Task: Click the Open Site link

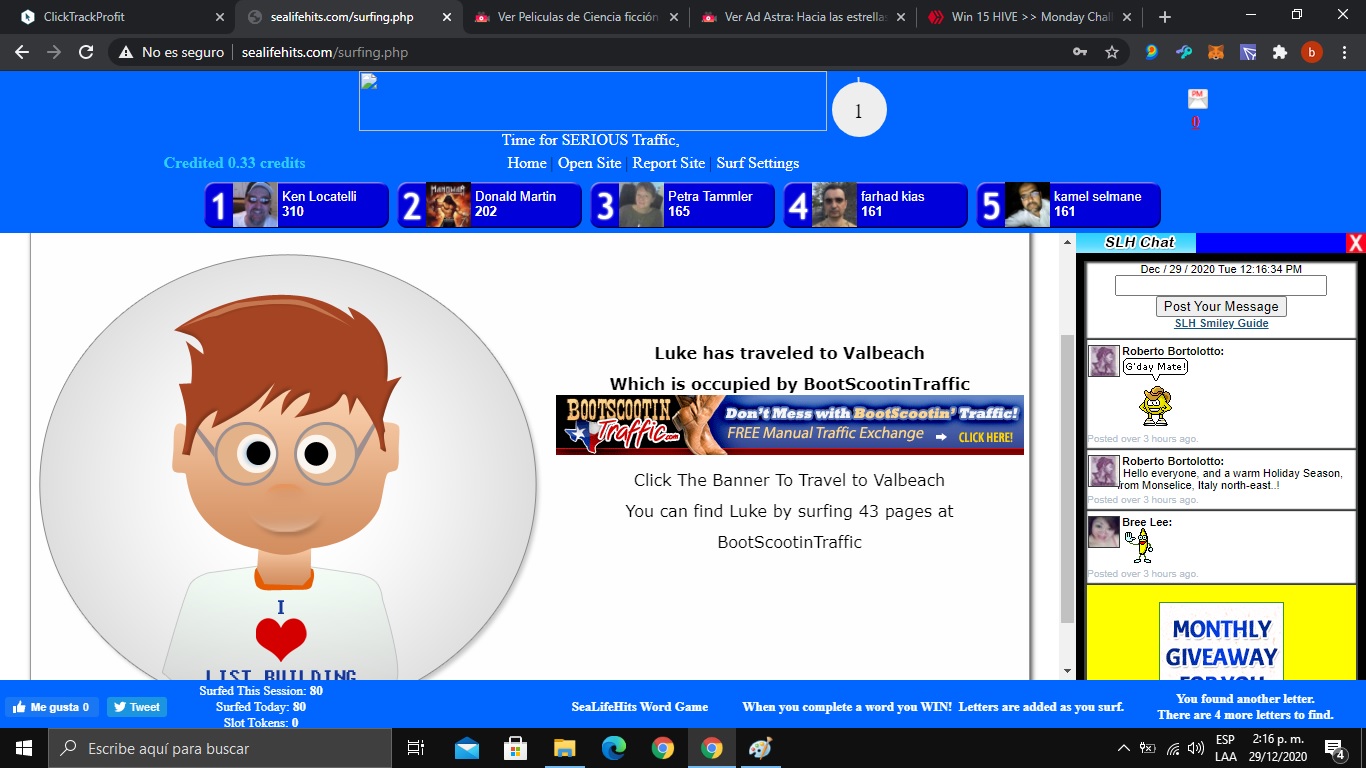Action: [x=590, y=163]
